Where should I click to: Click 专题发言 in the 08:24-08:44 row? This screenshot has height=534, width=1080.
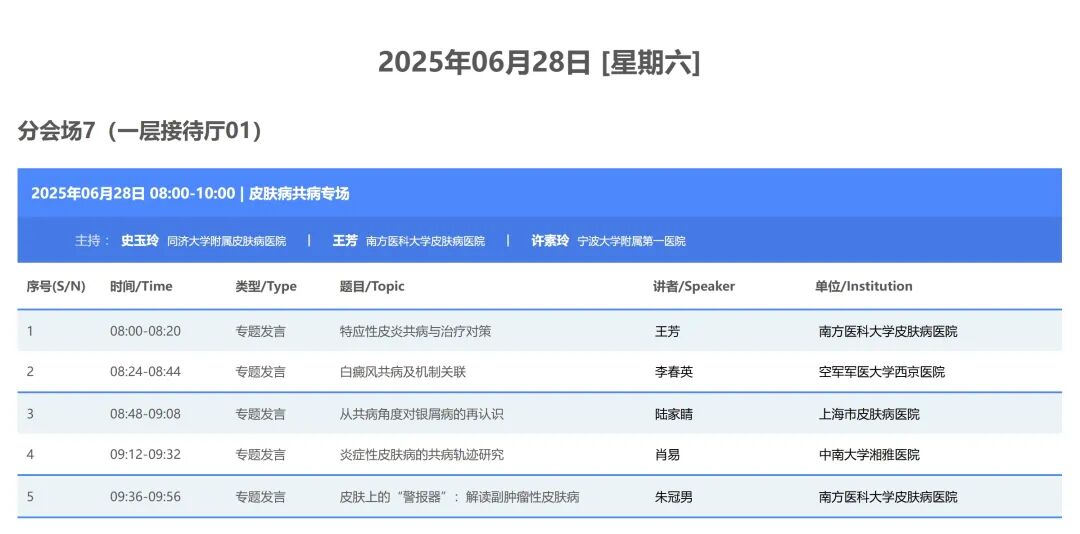point(260,372)
